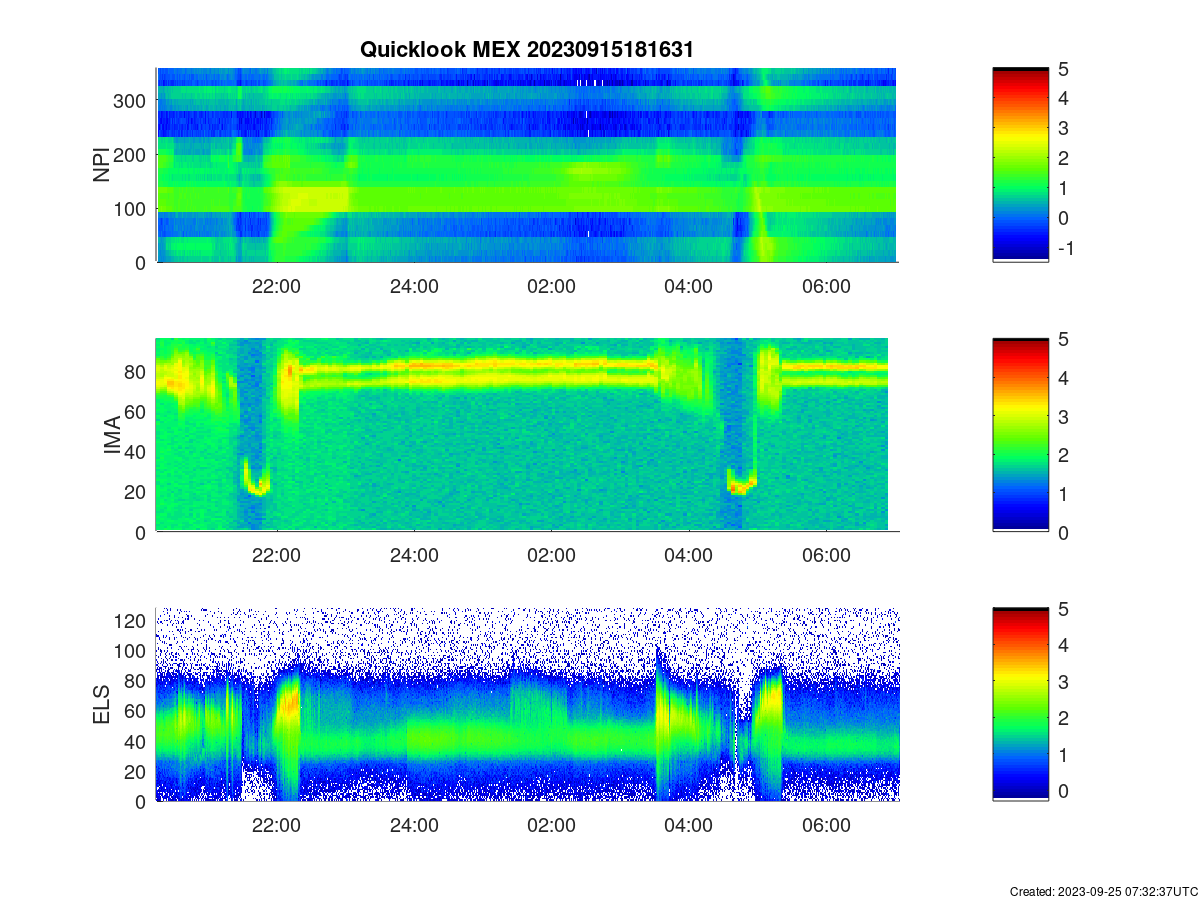The image size is (1200, 900).
Task: Click the NPI colorbar
Action: (x=1020, y=165)
